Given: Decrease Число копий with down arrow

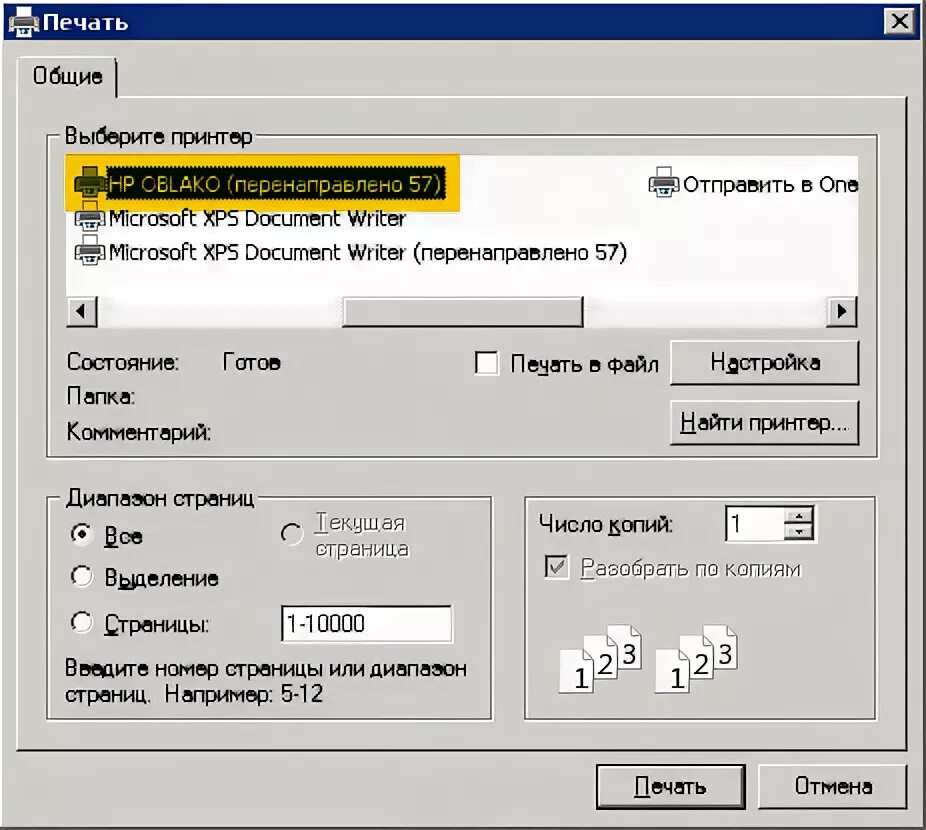Looking at the screenshot, I should pyautogui.click(x=798, y=532).
